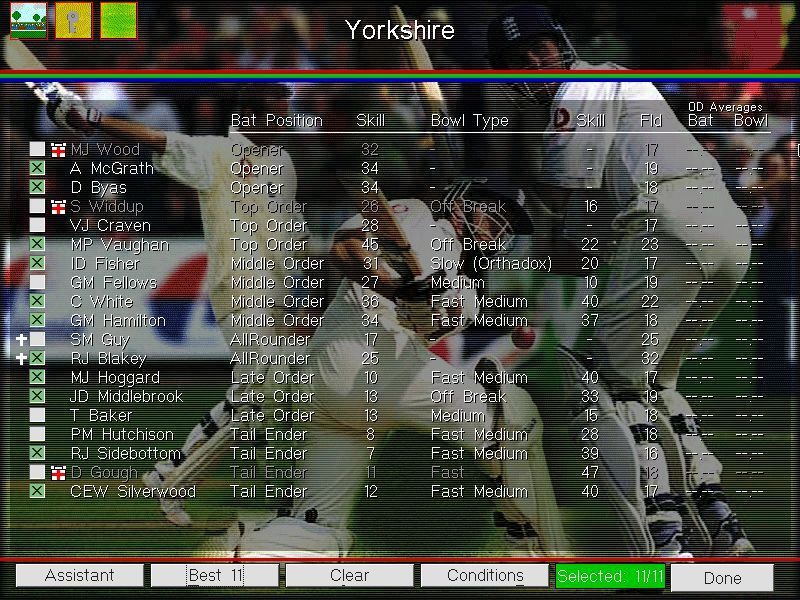Click England flag icon beside MJ Wood
Screen dimensions: 800x600
(x=58, y=150)
